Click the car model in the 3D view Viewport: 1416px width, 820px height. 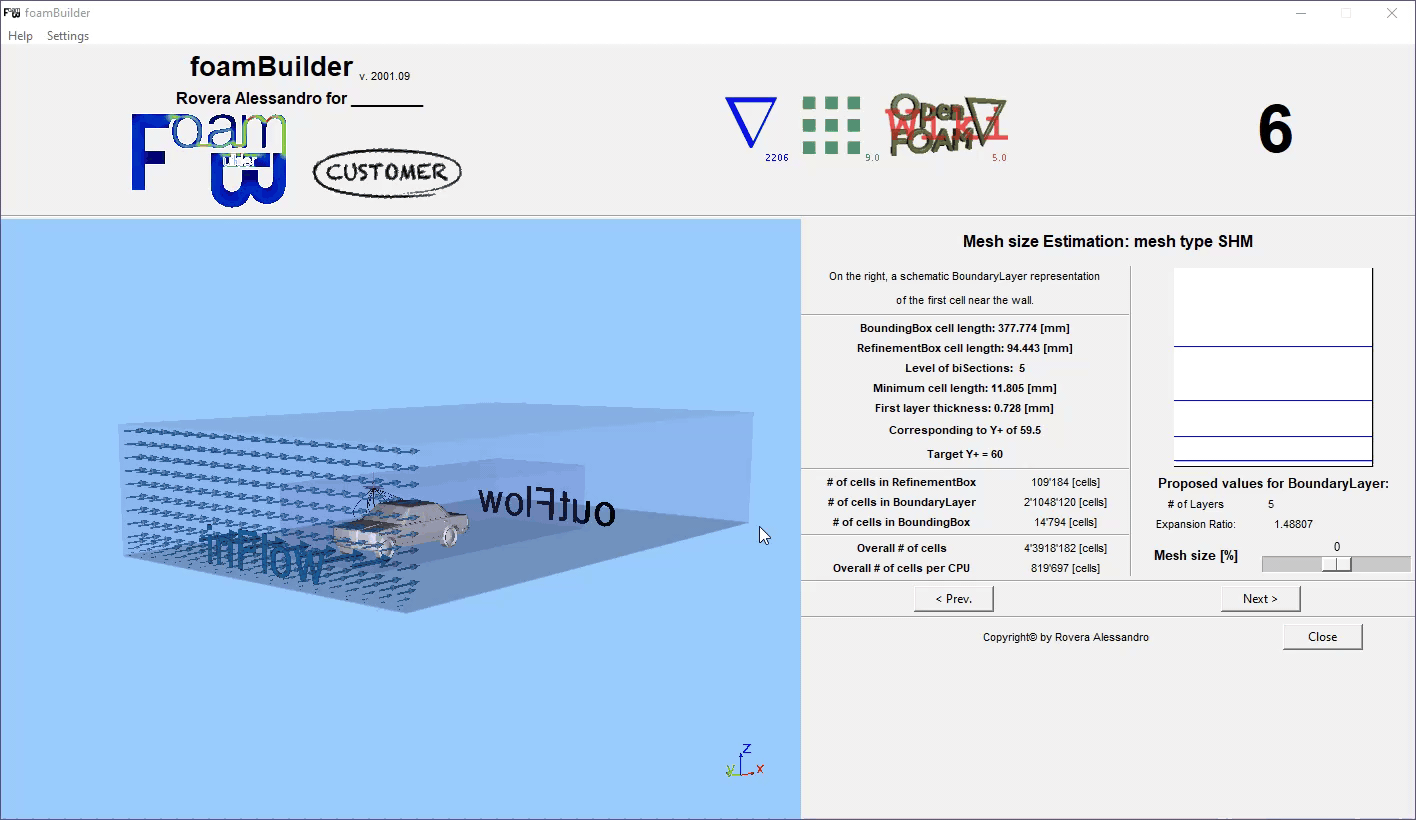pos(400,528)
